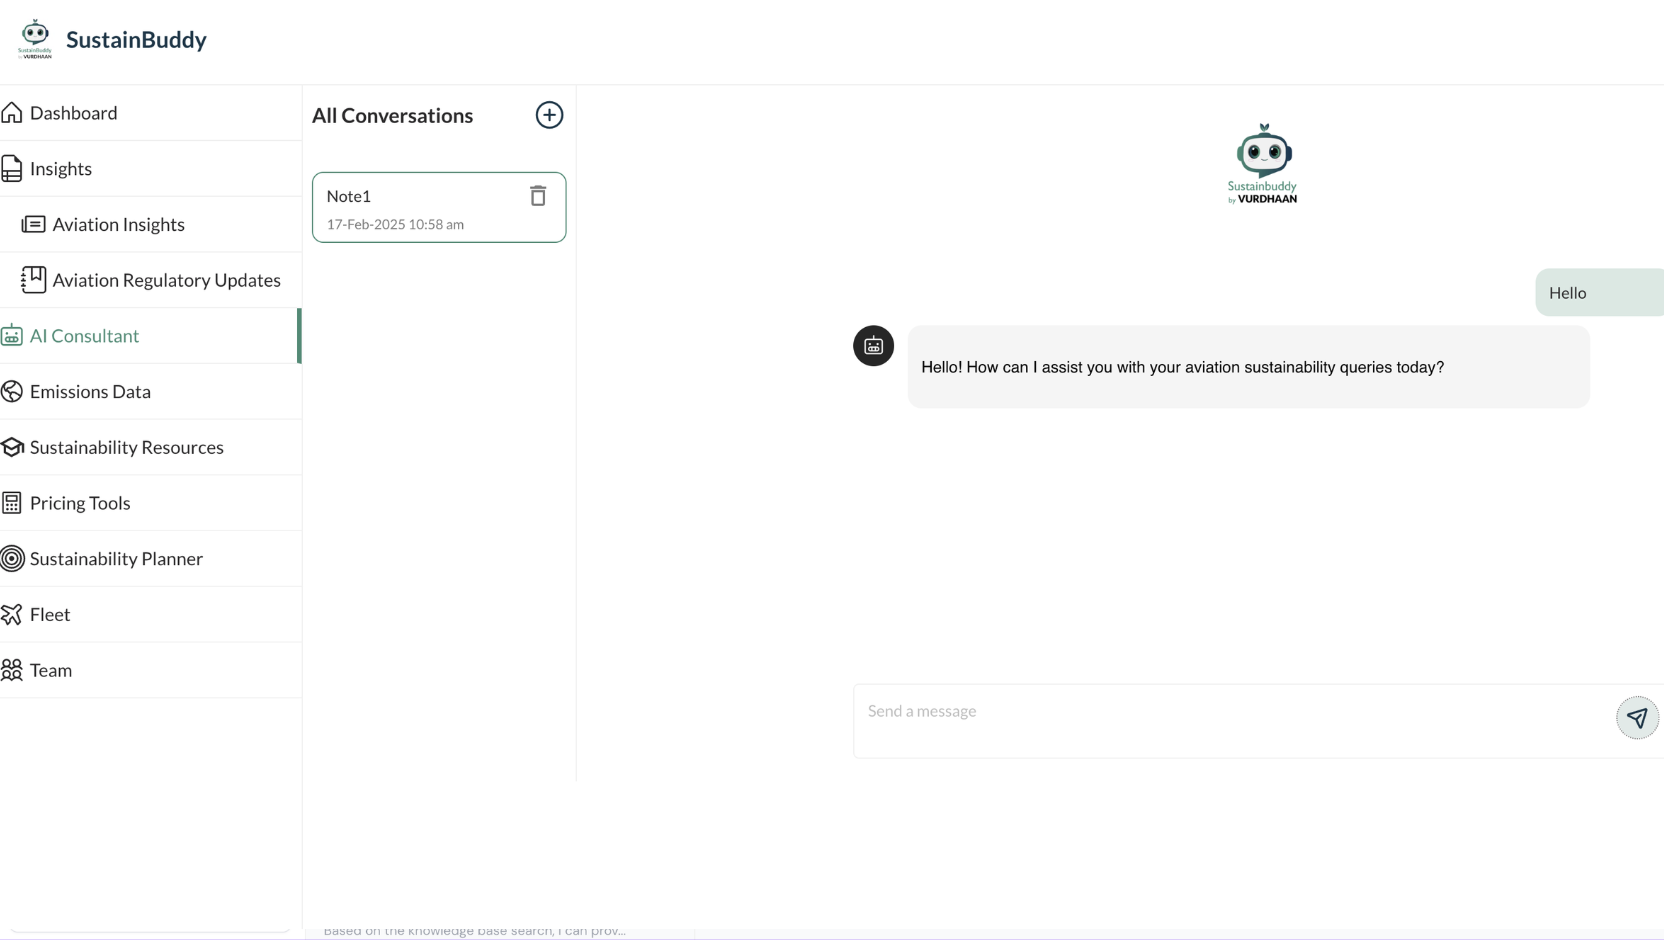Click the Fleet airplane icon
The width and height of the screenshot is (1664, 940).
[x=12, y=614]
